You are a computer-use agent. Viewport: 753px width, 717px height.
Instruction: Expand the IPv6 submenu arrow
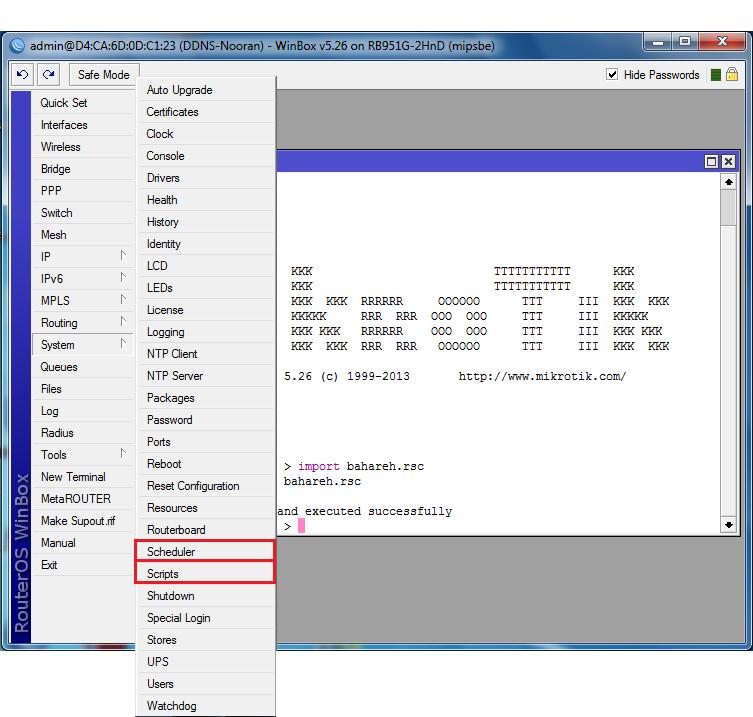pos(123,278)
